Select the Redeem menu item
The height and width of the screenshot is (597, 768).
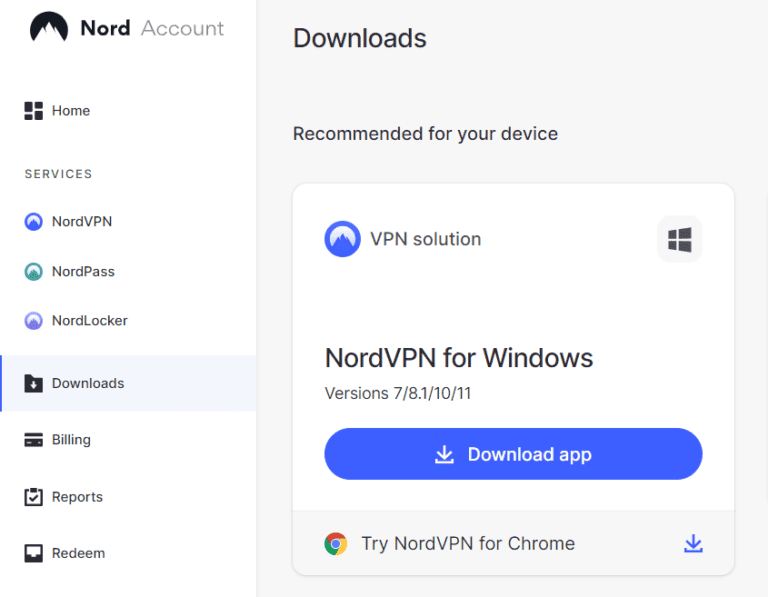[x=78, y=553]
